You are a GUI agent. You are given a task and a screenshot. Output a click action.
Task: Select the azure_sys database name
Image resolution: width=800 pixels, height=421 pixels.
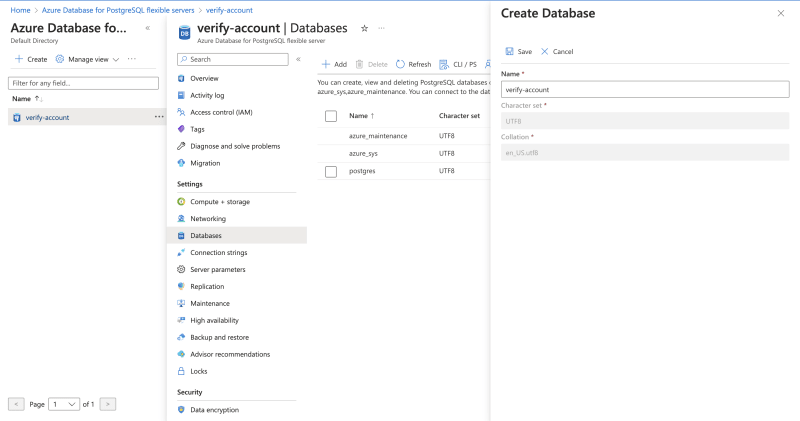point(363,154)
